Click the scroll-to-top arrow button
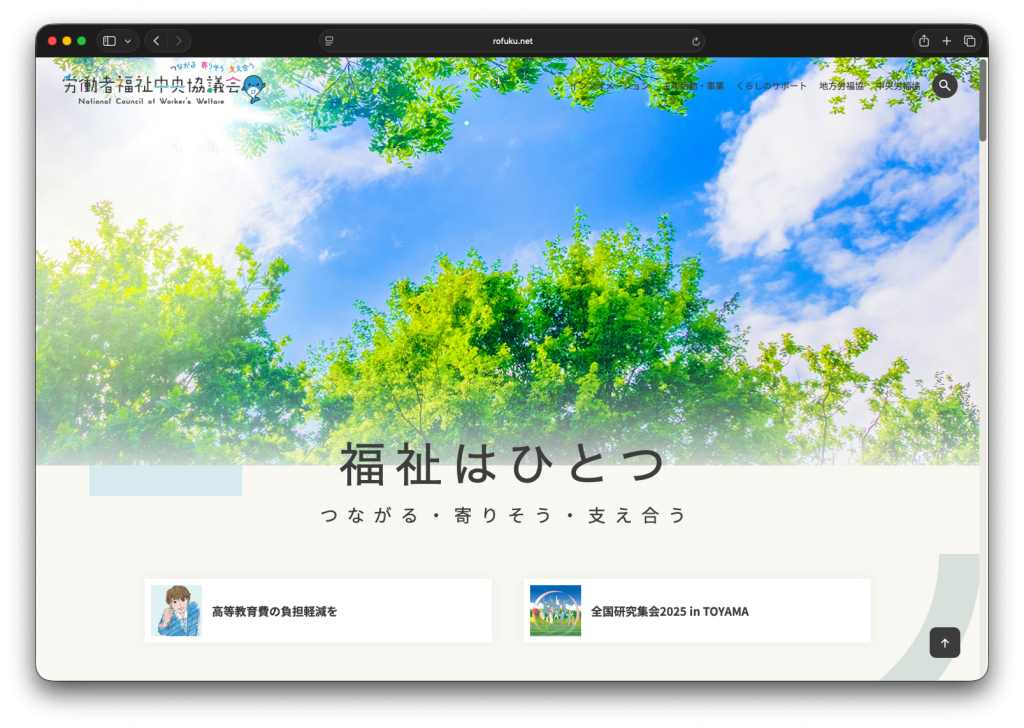Screen dimensions: 1024x728 [944, 643]
